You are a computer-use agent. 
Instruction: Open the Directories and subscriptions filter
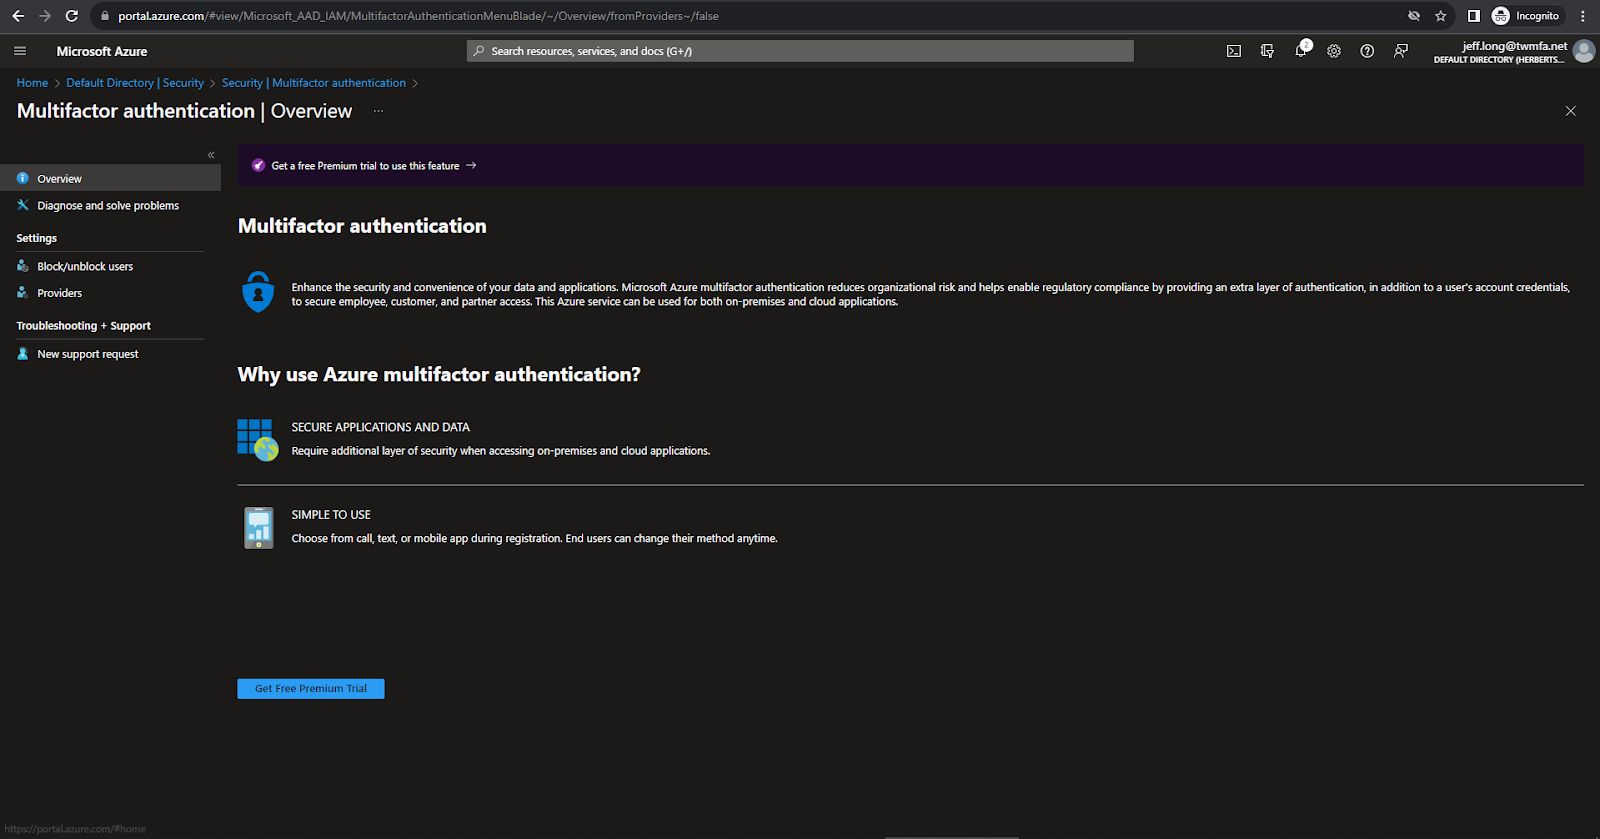[1267, 51]
